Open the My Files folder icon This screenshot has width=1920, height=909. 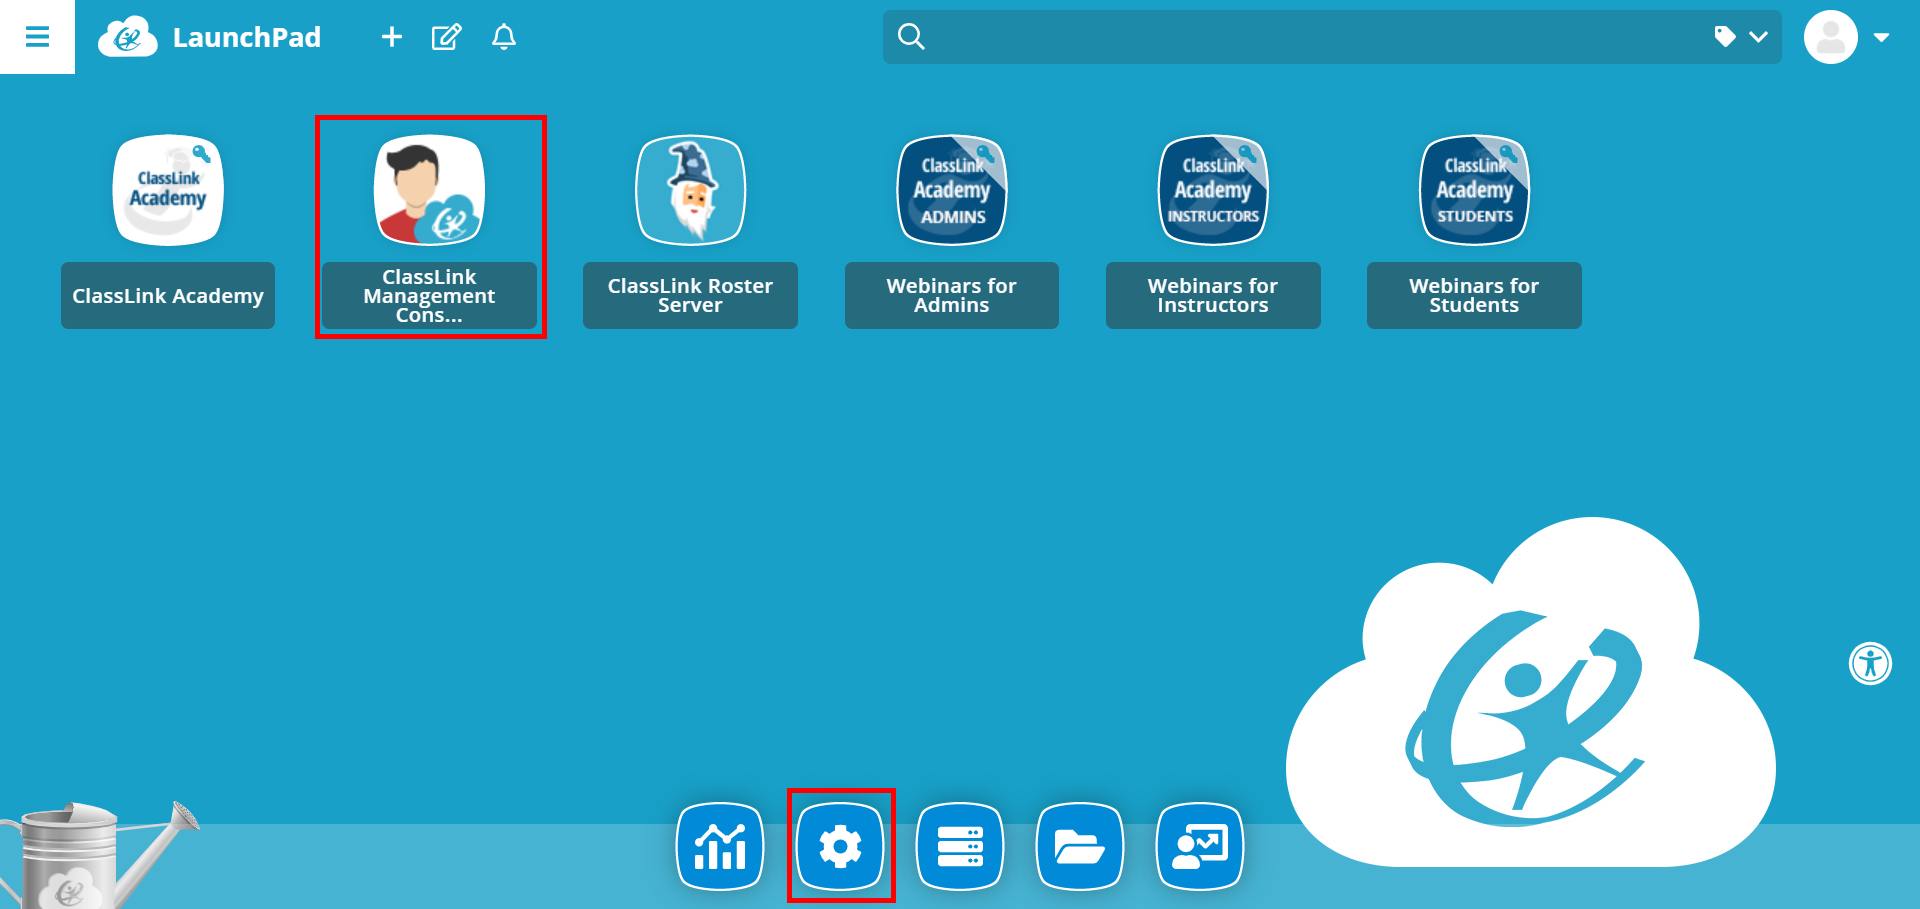(1080, 846)
